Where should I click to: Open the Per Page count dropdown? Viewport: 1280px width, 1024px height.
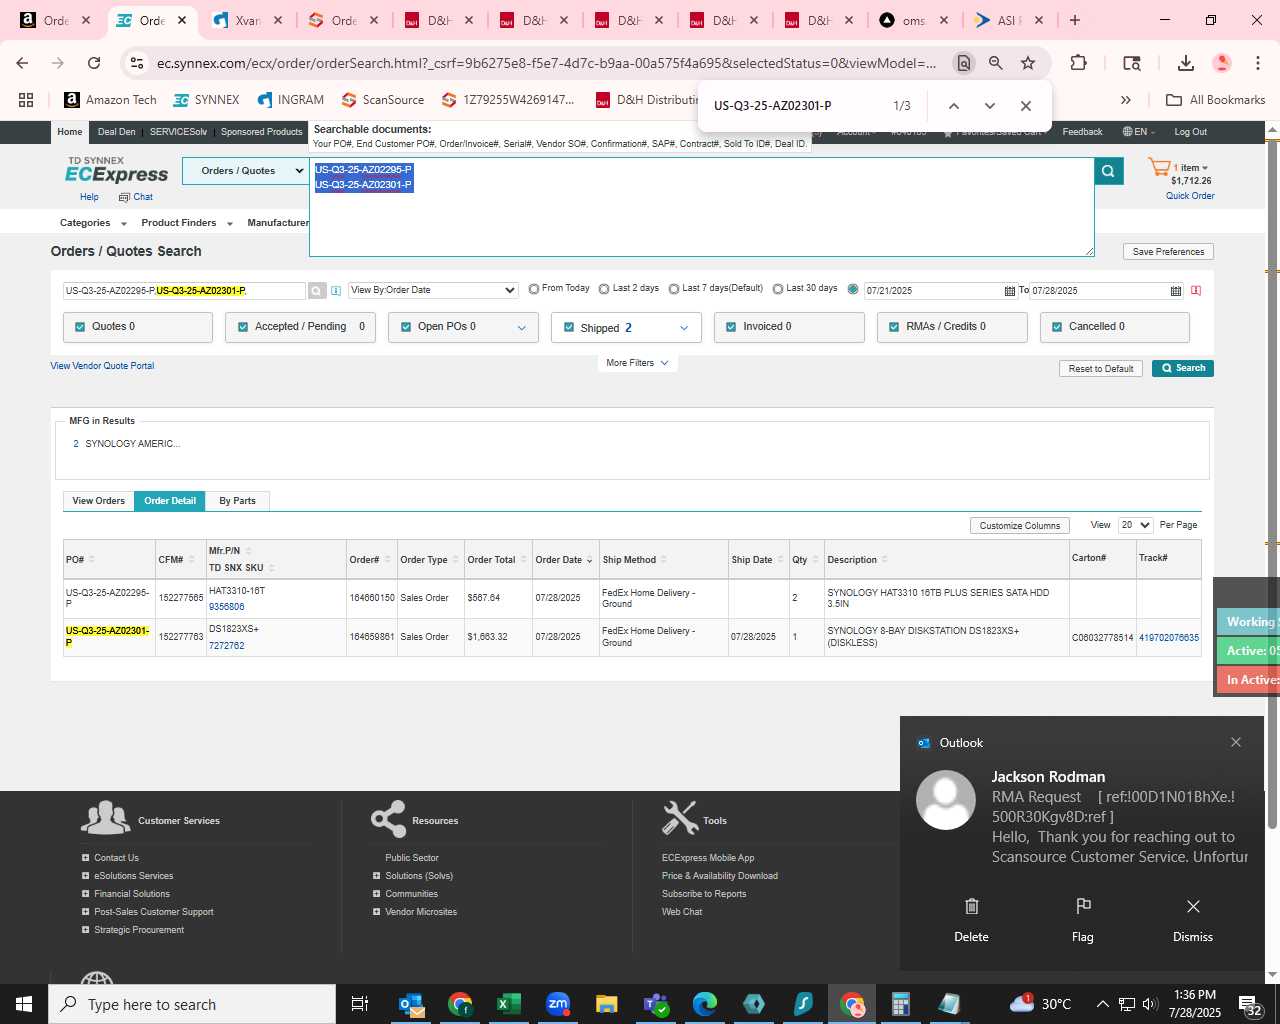[x=1136, y=525]
